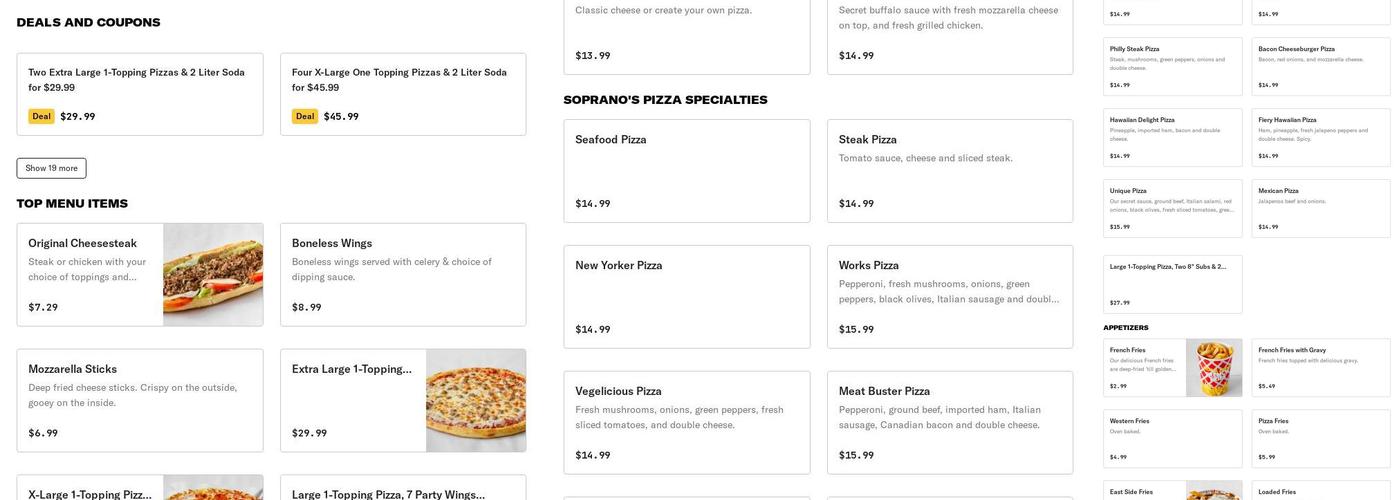Select the Mozzarella Sticks item
Viewport: 1400px width, 500px height.
pyautogui.click(x=140, y=400)
